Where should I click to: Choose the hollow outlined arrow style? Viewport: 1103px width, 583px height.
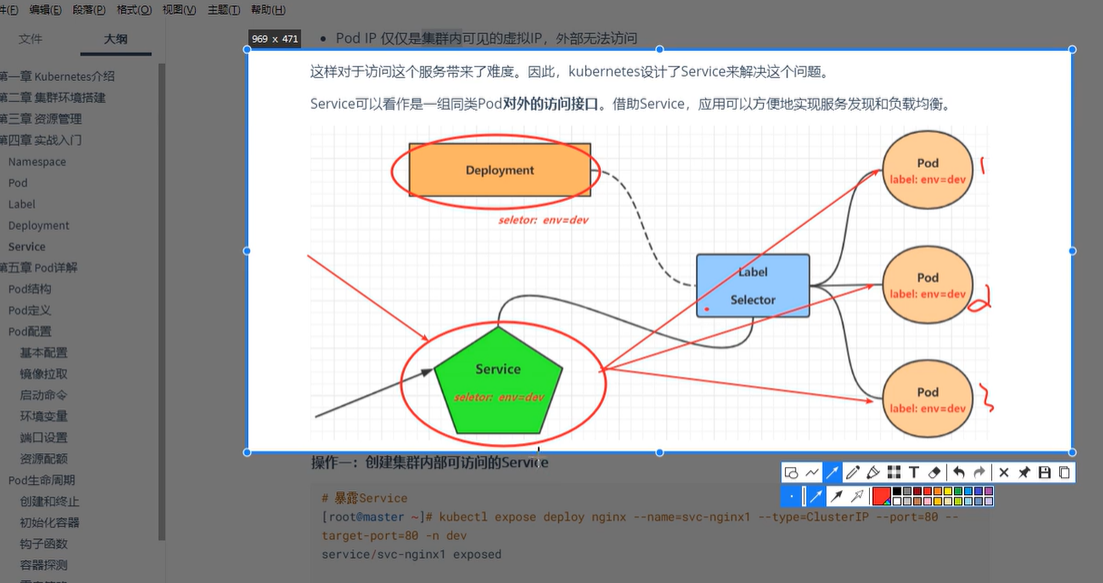[x=857, y=496]
